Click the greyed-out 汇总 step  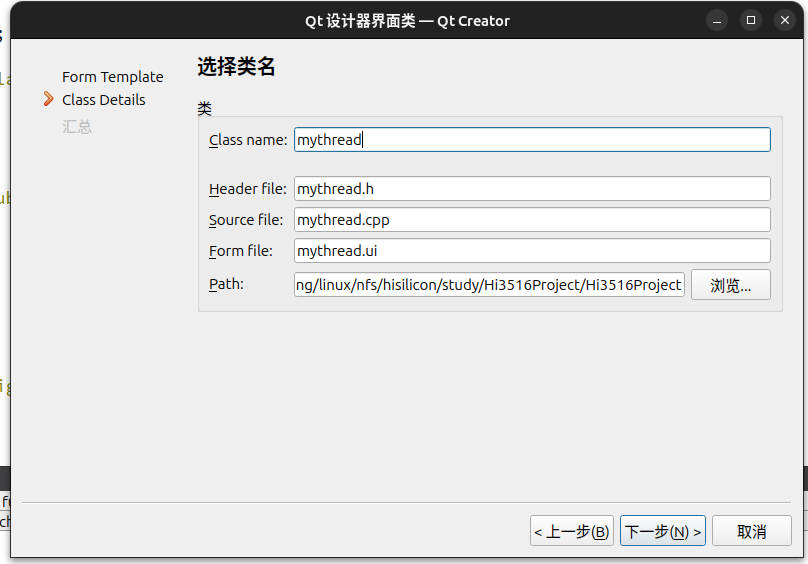pos(77,127)
